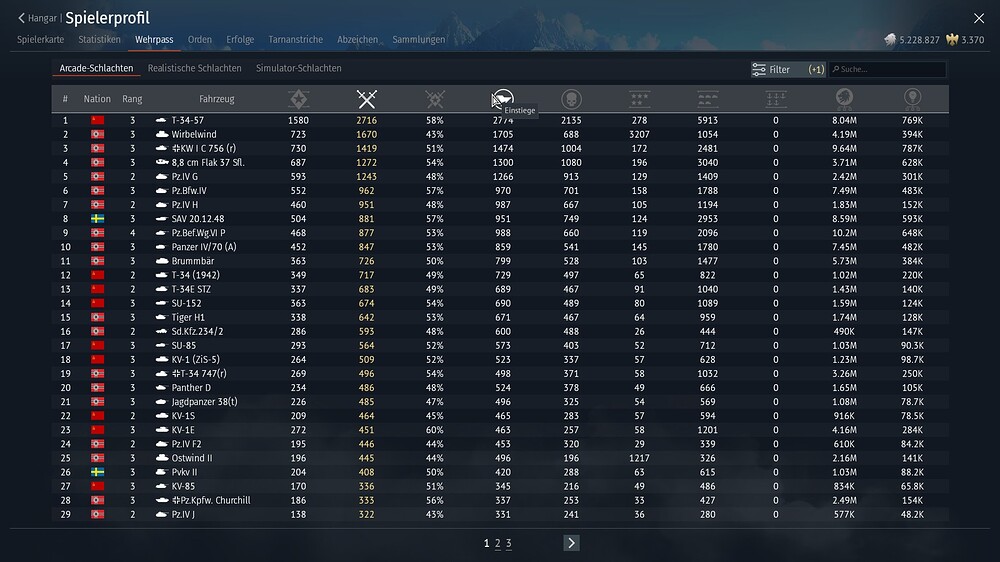The image size is (1000, 562).
Task: Click the Golden Eagles currency icon
Action: pos(952,40)
